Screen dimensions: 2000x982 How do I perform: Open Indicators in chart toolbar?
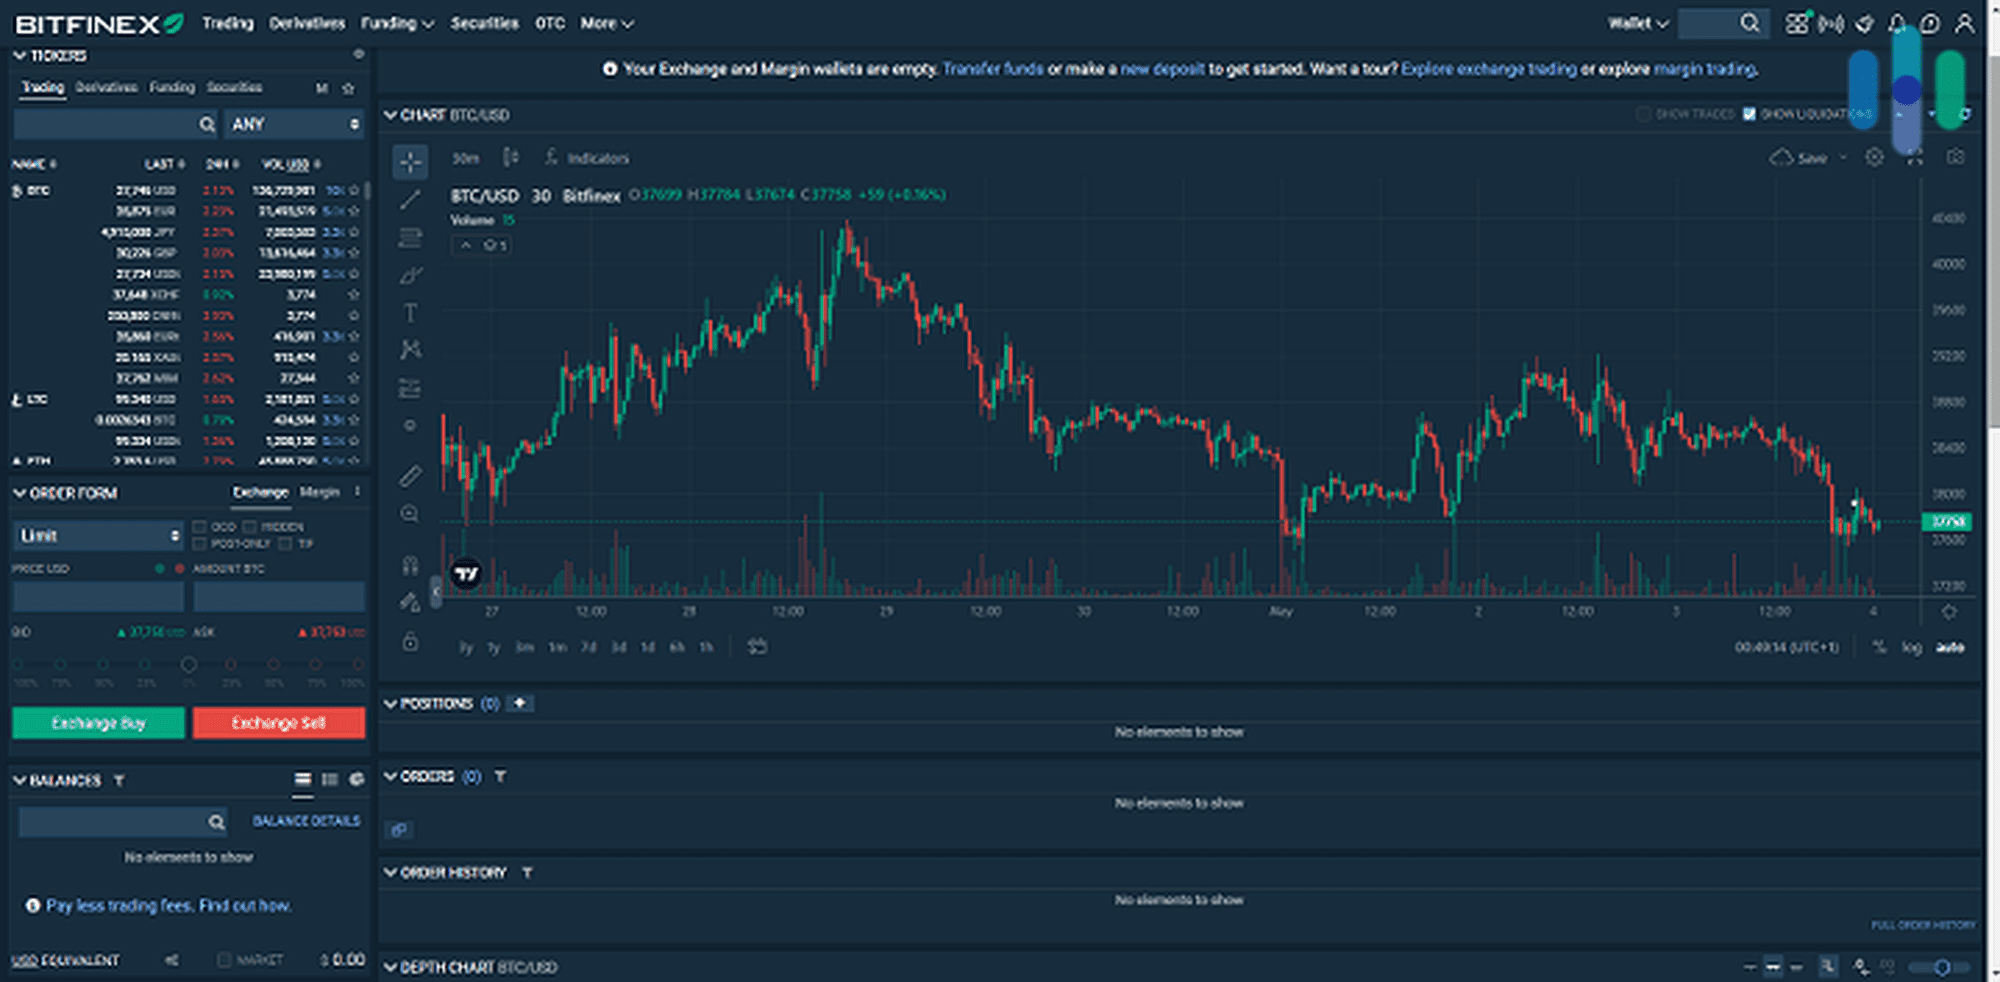(x=587, y=158)
